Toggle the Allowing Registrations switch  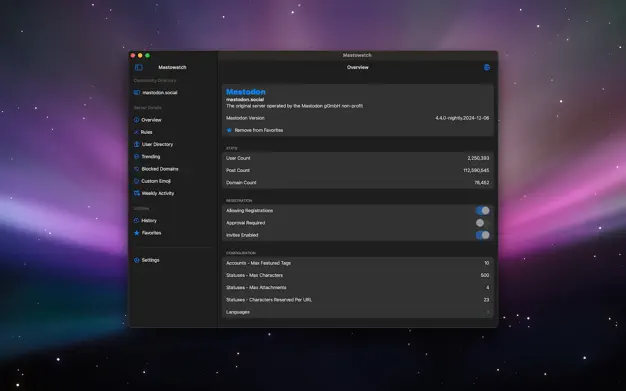pyautogui.click(x=483, y=210)
